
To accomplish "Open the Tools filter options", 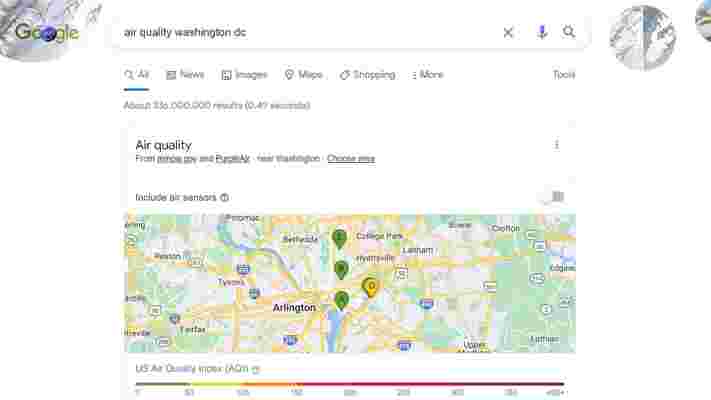I will click(564, 74).
